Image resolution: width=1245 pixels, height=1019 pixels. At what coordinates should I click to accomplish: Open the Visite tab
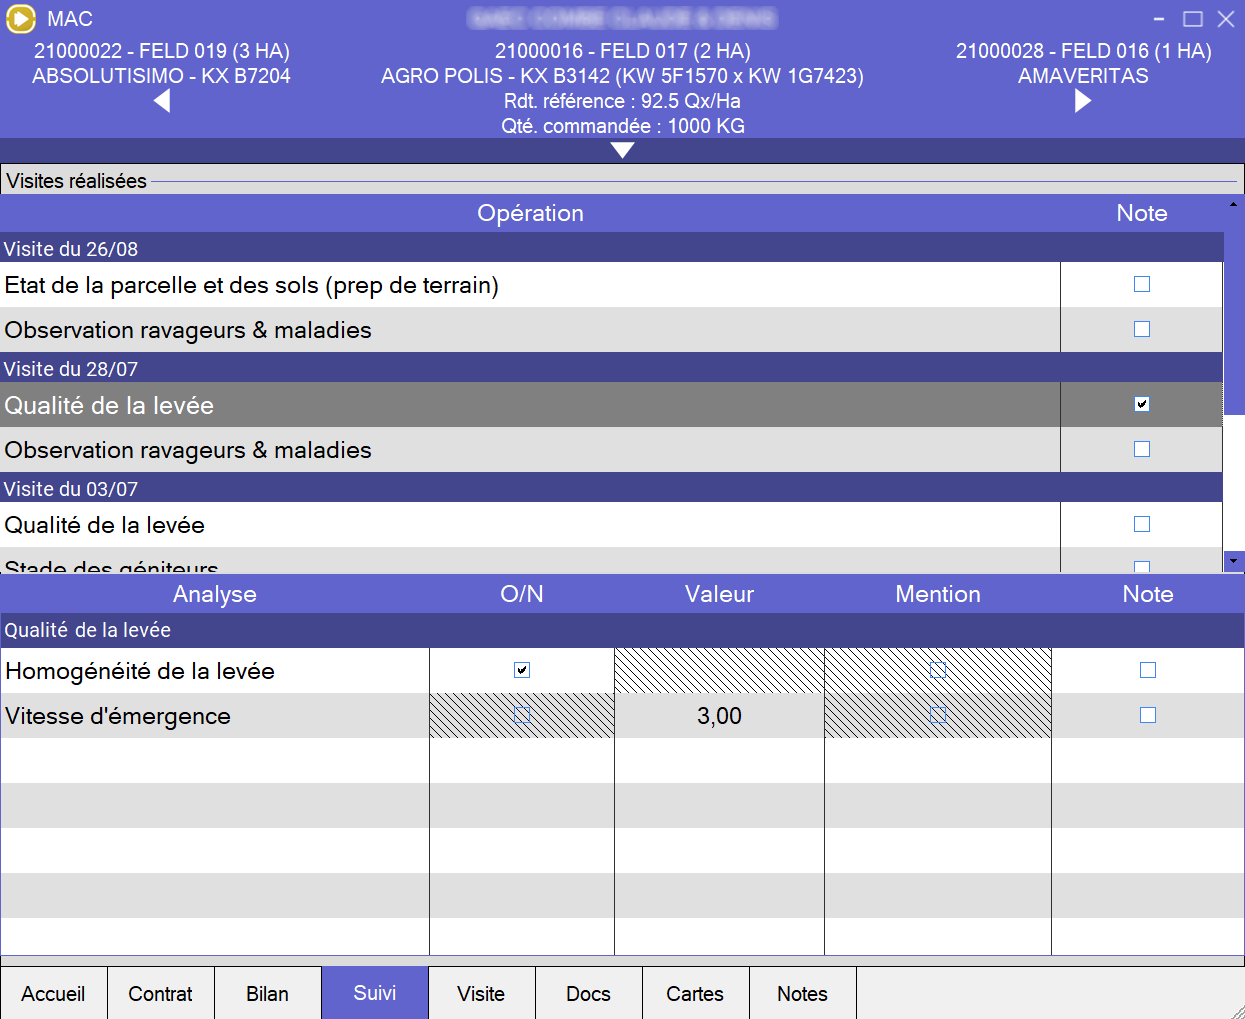(481, 993)
